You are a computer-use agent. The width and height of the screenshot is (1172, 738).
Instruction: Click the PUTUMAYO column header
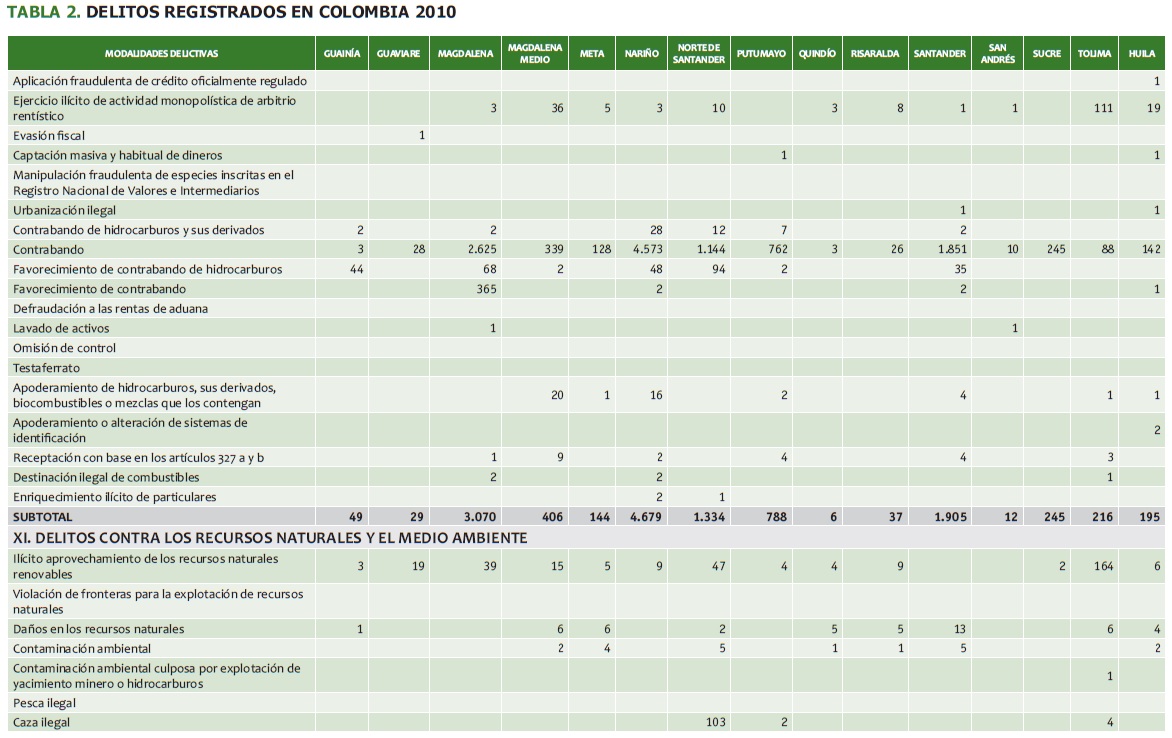(x=761, y=54)
